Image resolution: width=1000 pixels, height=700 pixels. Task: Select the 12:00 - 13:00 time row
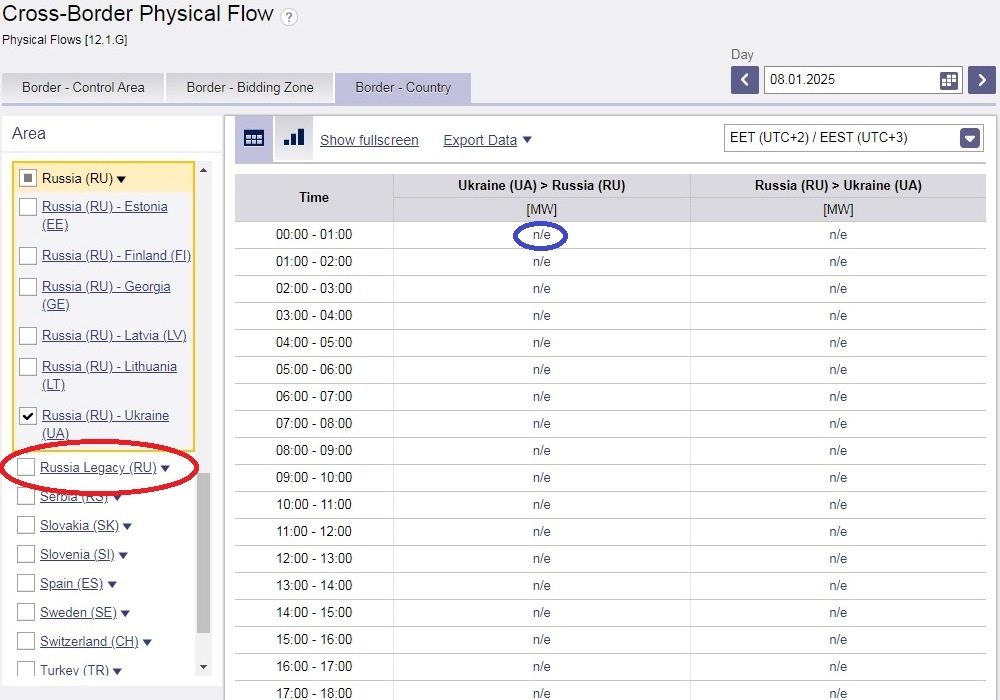(610, 558)
